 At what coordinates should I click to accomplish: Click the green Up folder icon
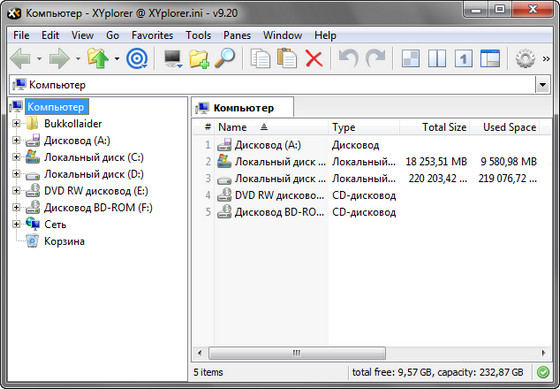[98, 59]
